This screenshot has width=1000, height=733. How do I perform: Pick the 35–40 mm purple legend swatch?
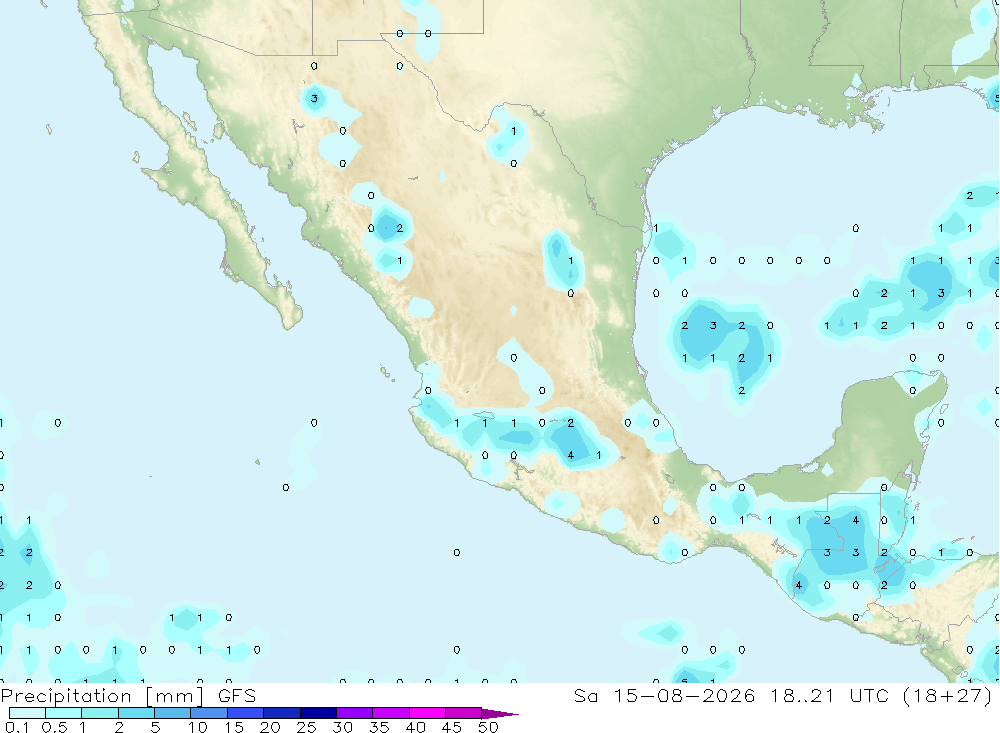(390, 713)
